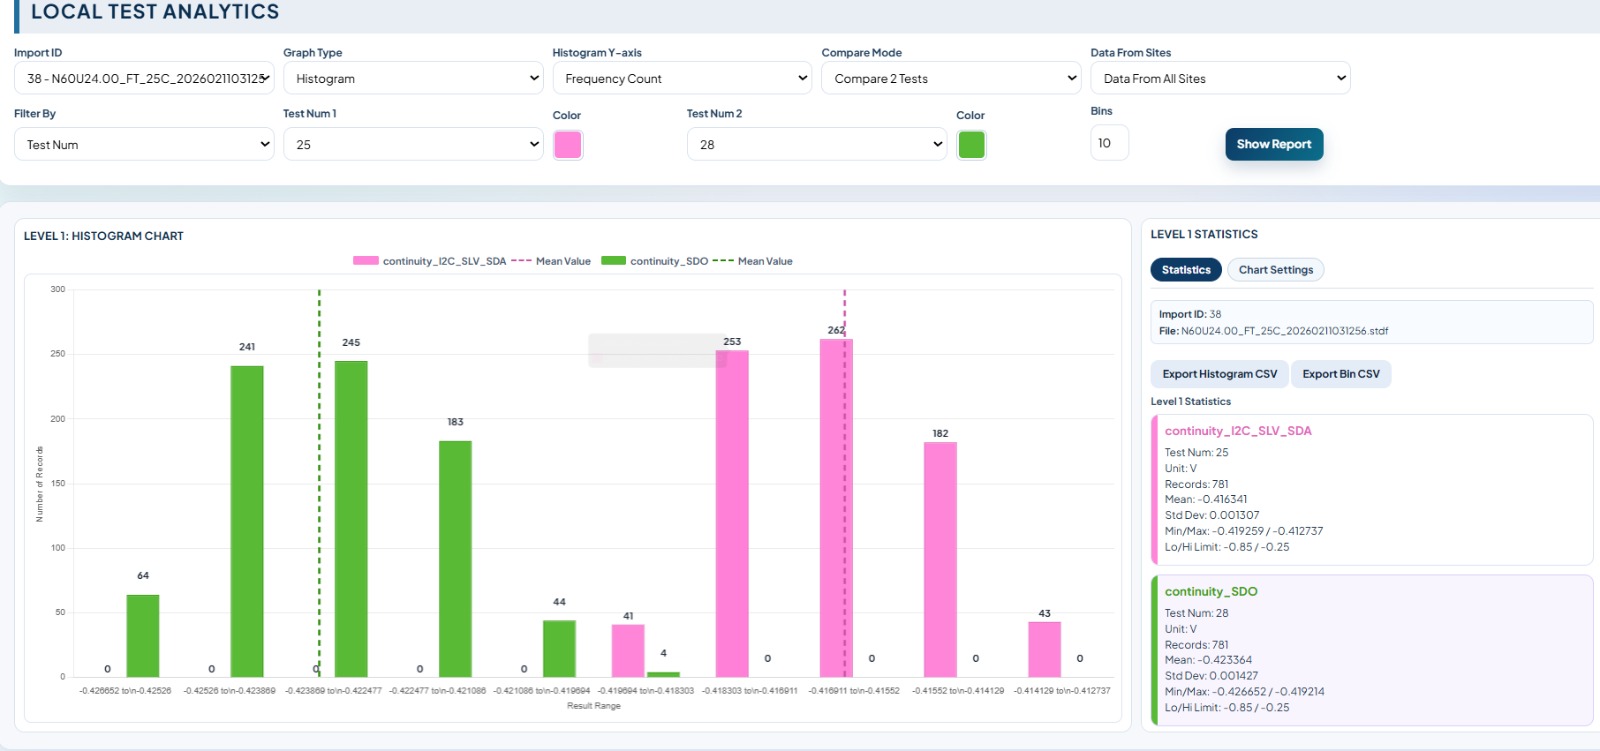Toggle the green dashed Mean Value legend
This screenshot has width=1600, height=751.
(753, 261)
